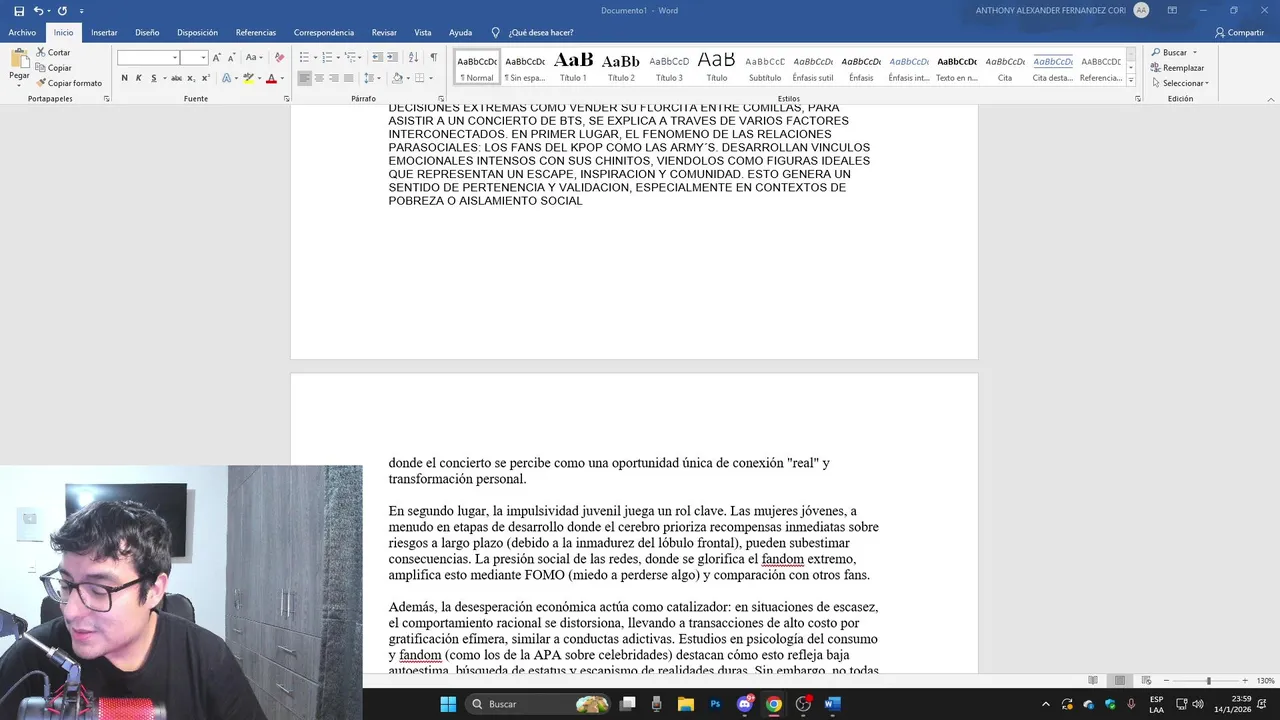Click the Redo icon in title bar
This screenshot has height=720, width=1280.
[x=62, y=10]
